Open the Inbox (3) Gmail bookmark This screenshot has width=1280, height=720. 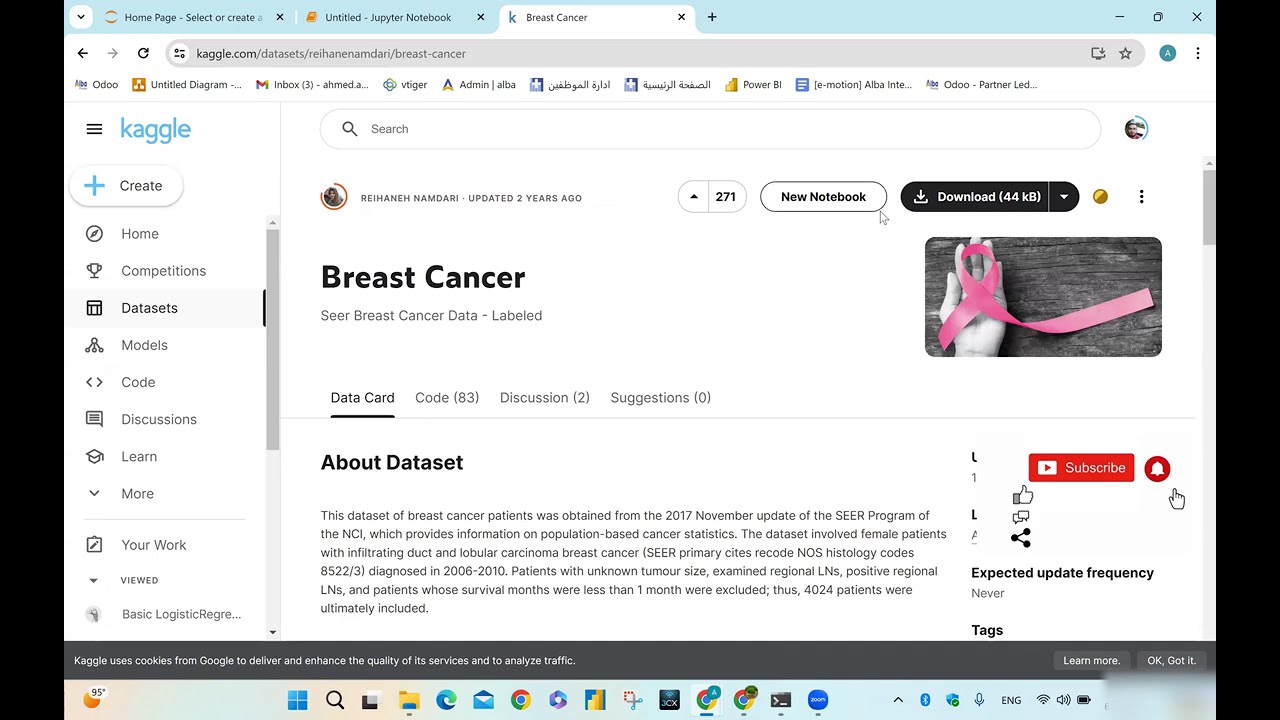(x=312, y=85)
